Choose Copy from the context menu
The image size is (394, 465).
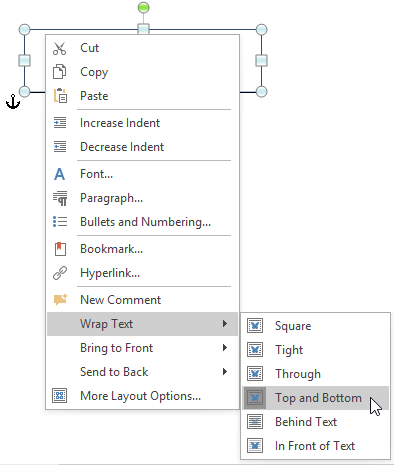[x=142, y=72]
